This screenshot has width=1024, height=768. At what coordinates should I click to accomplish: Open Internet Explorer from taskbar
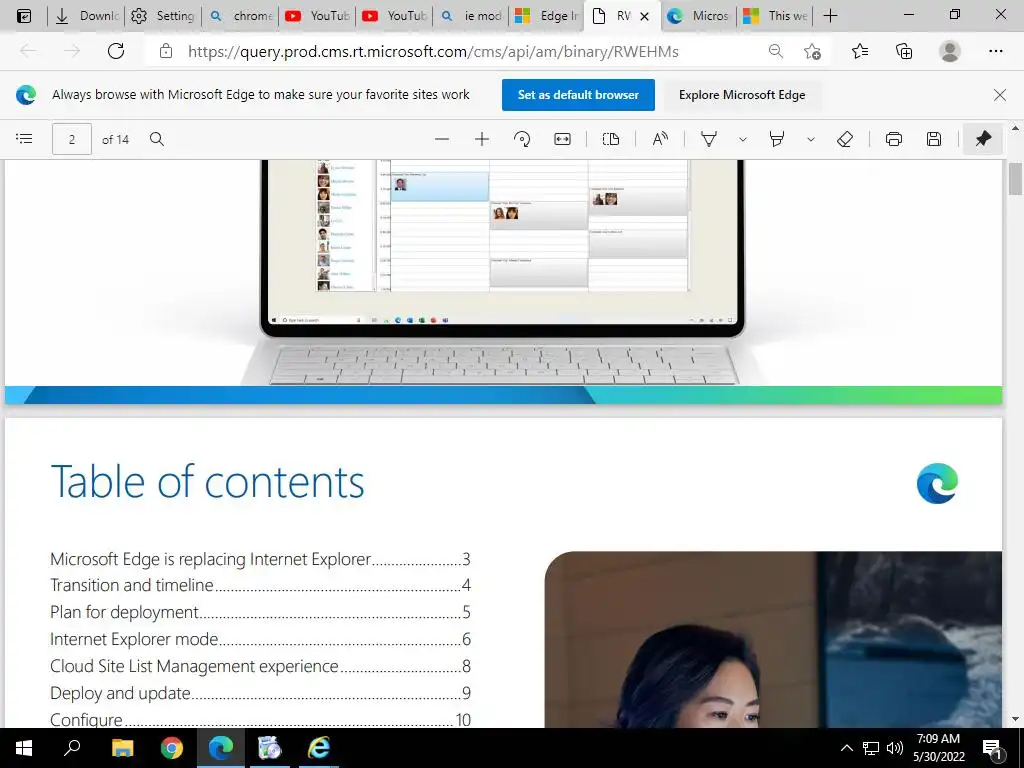(x=319, y=748)
